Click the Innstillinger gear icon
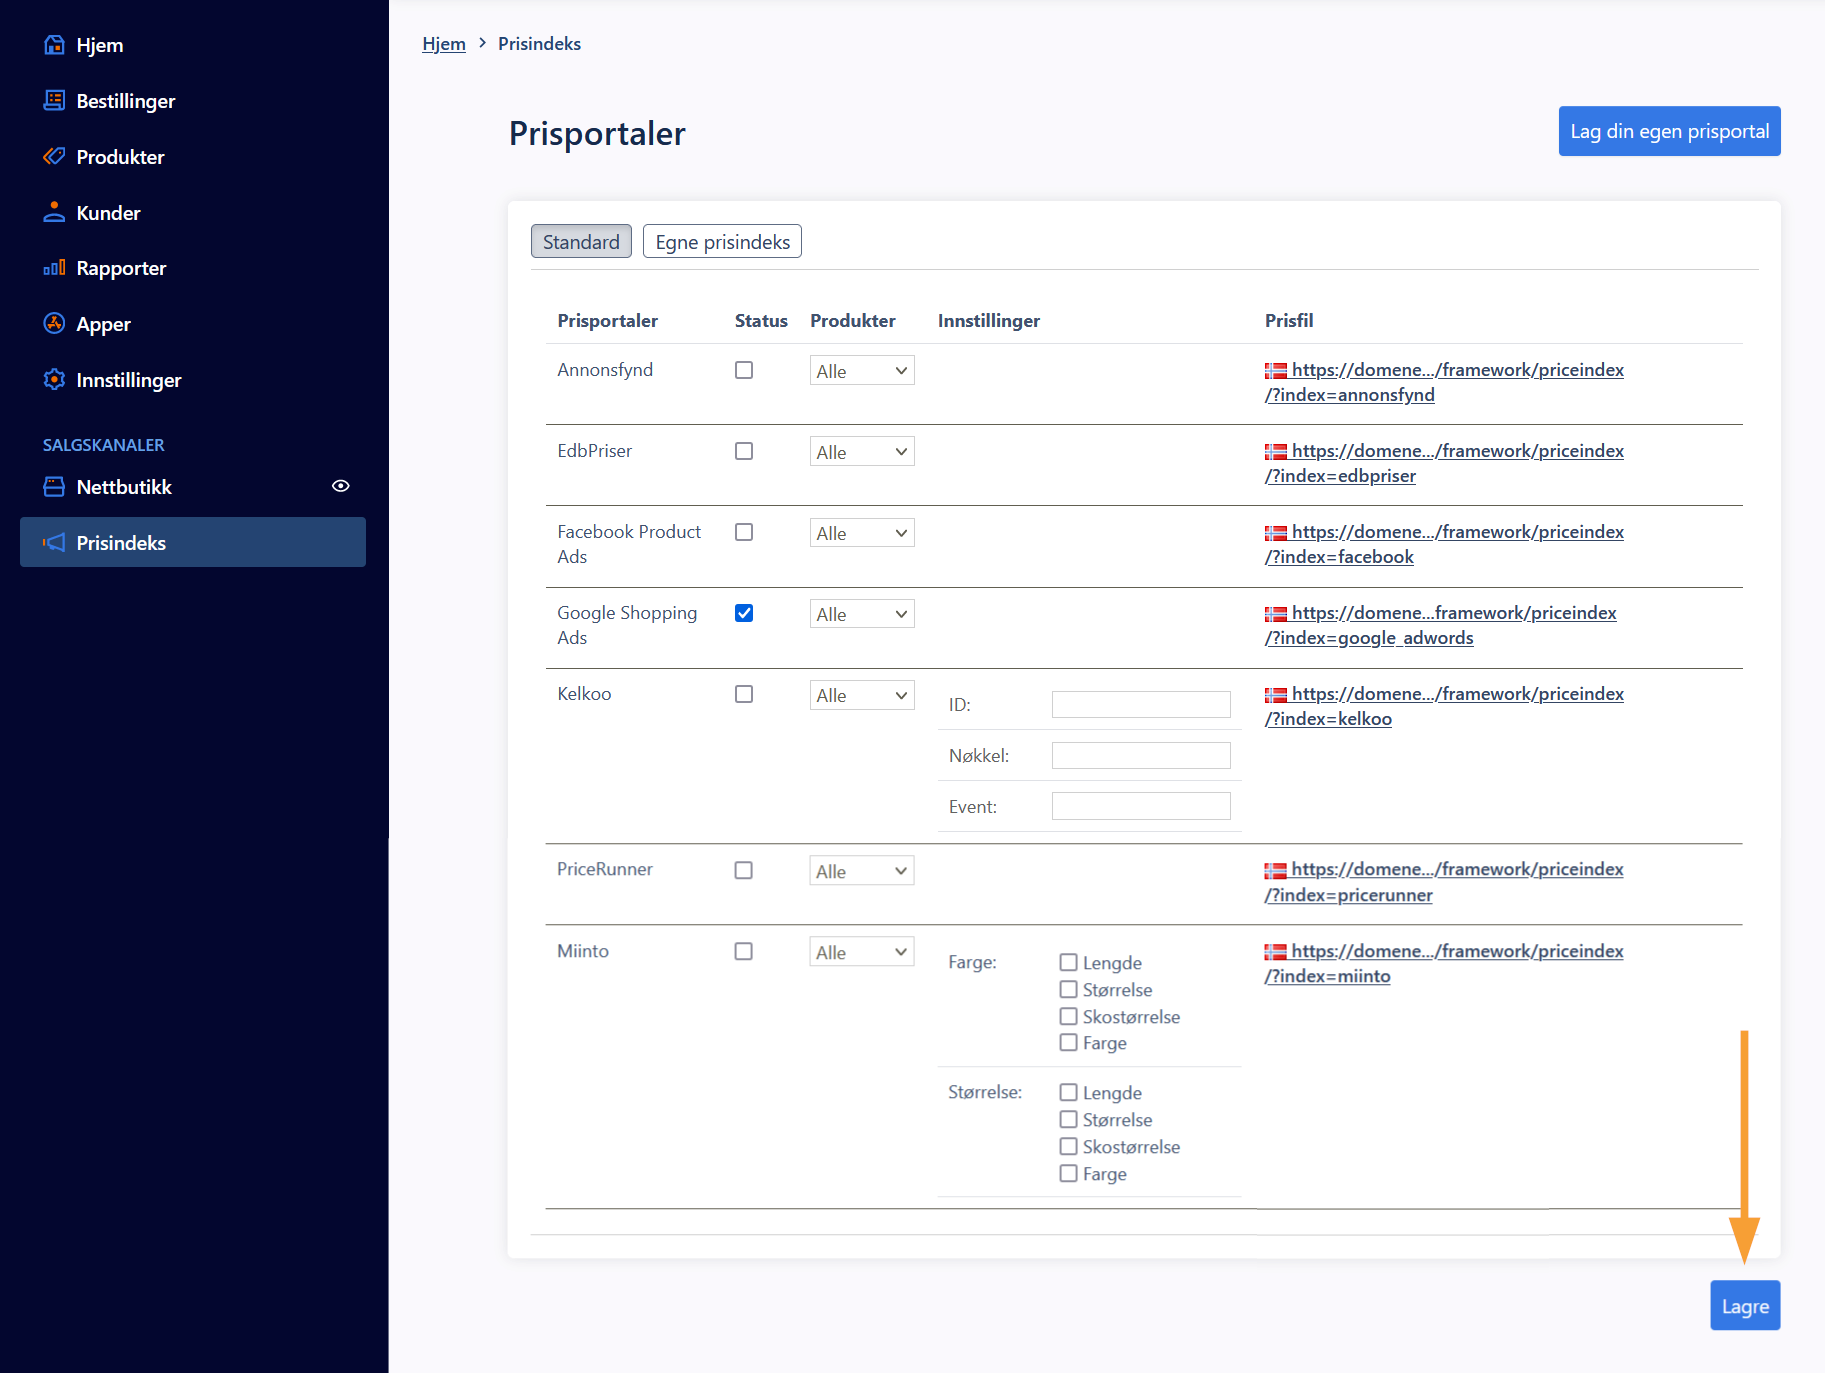The image size is (1825, 1373). pyautogui.click(x=54, y=380)
